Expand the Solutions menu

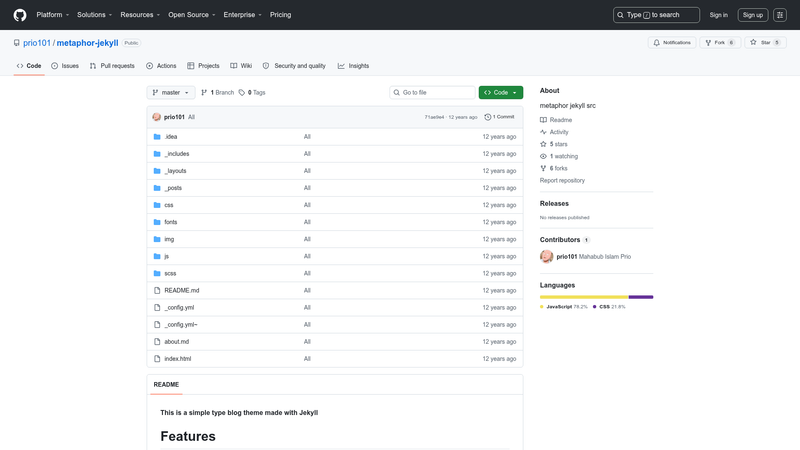(94, 15)
